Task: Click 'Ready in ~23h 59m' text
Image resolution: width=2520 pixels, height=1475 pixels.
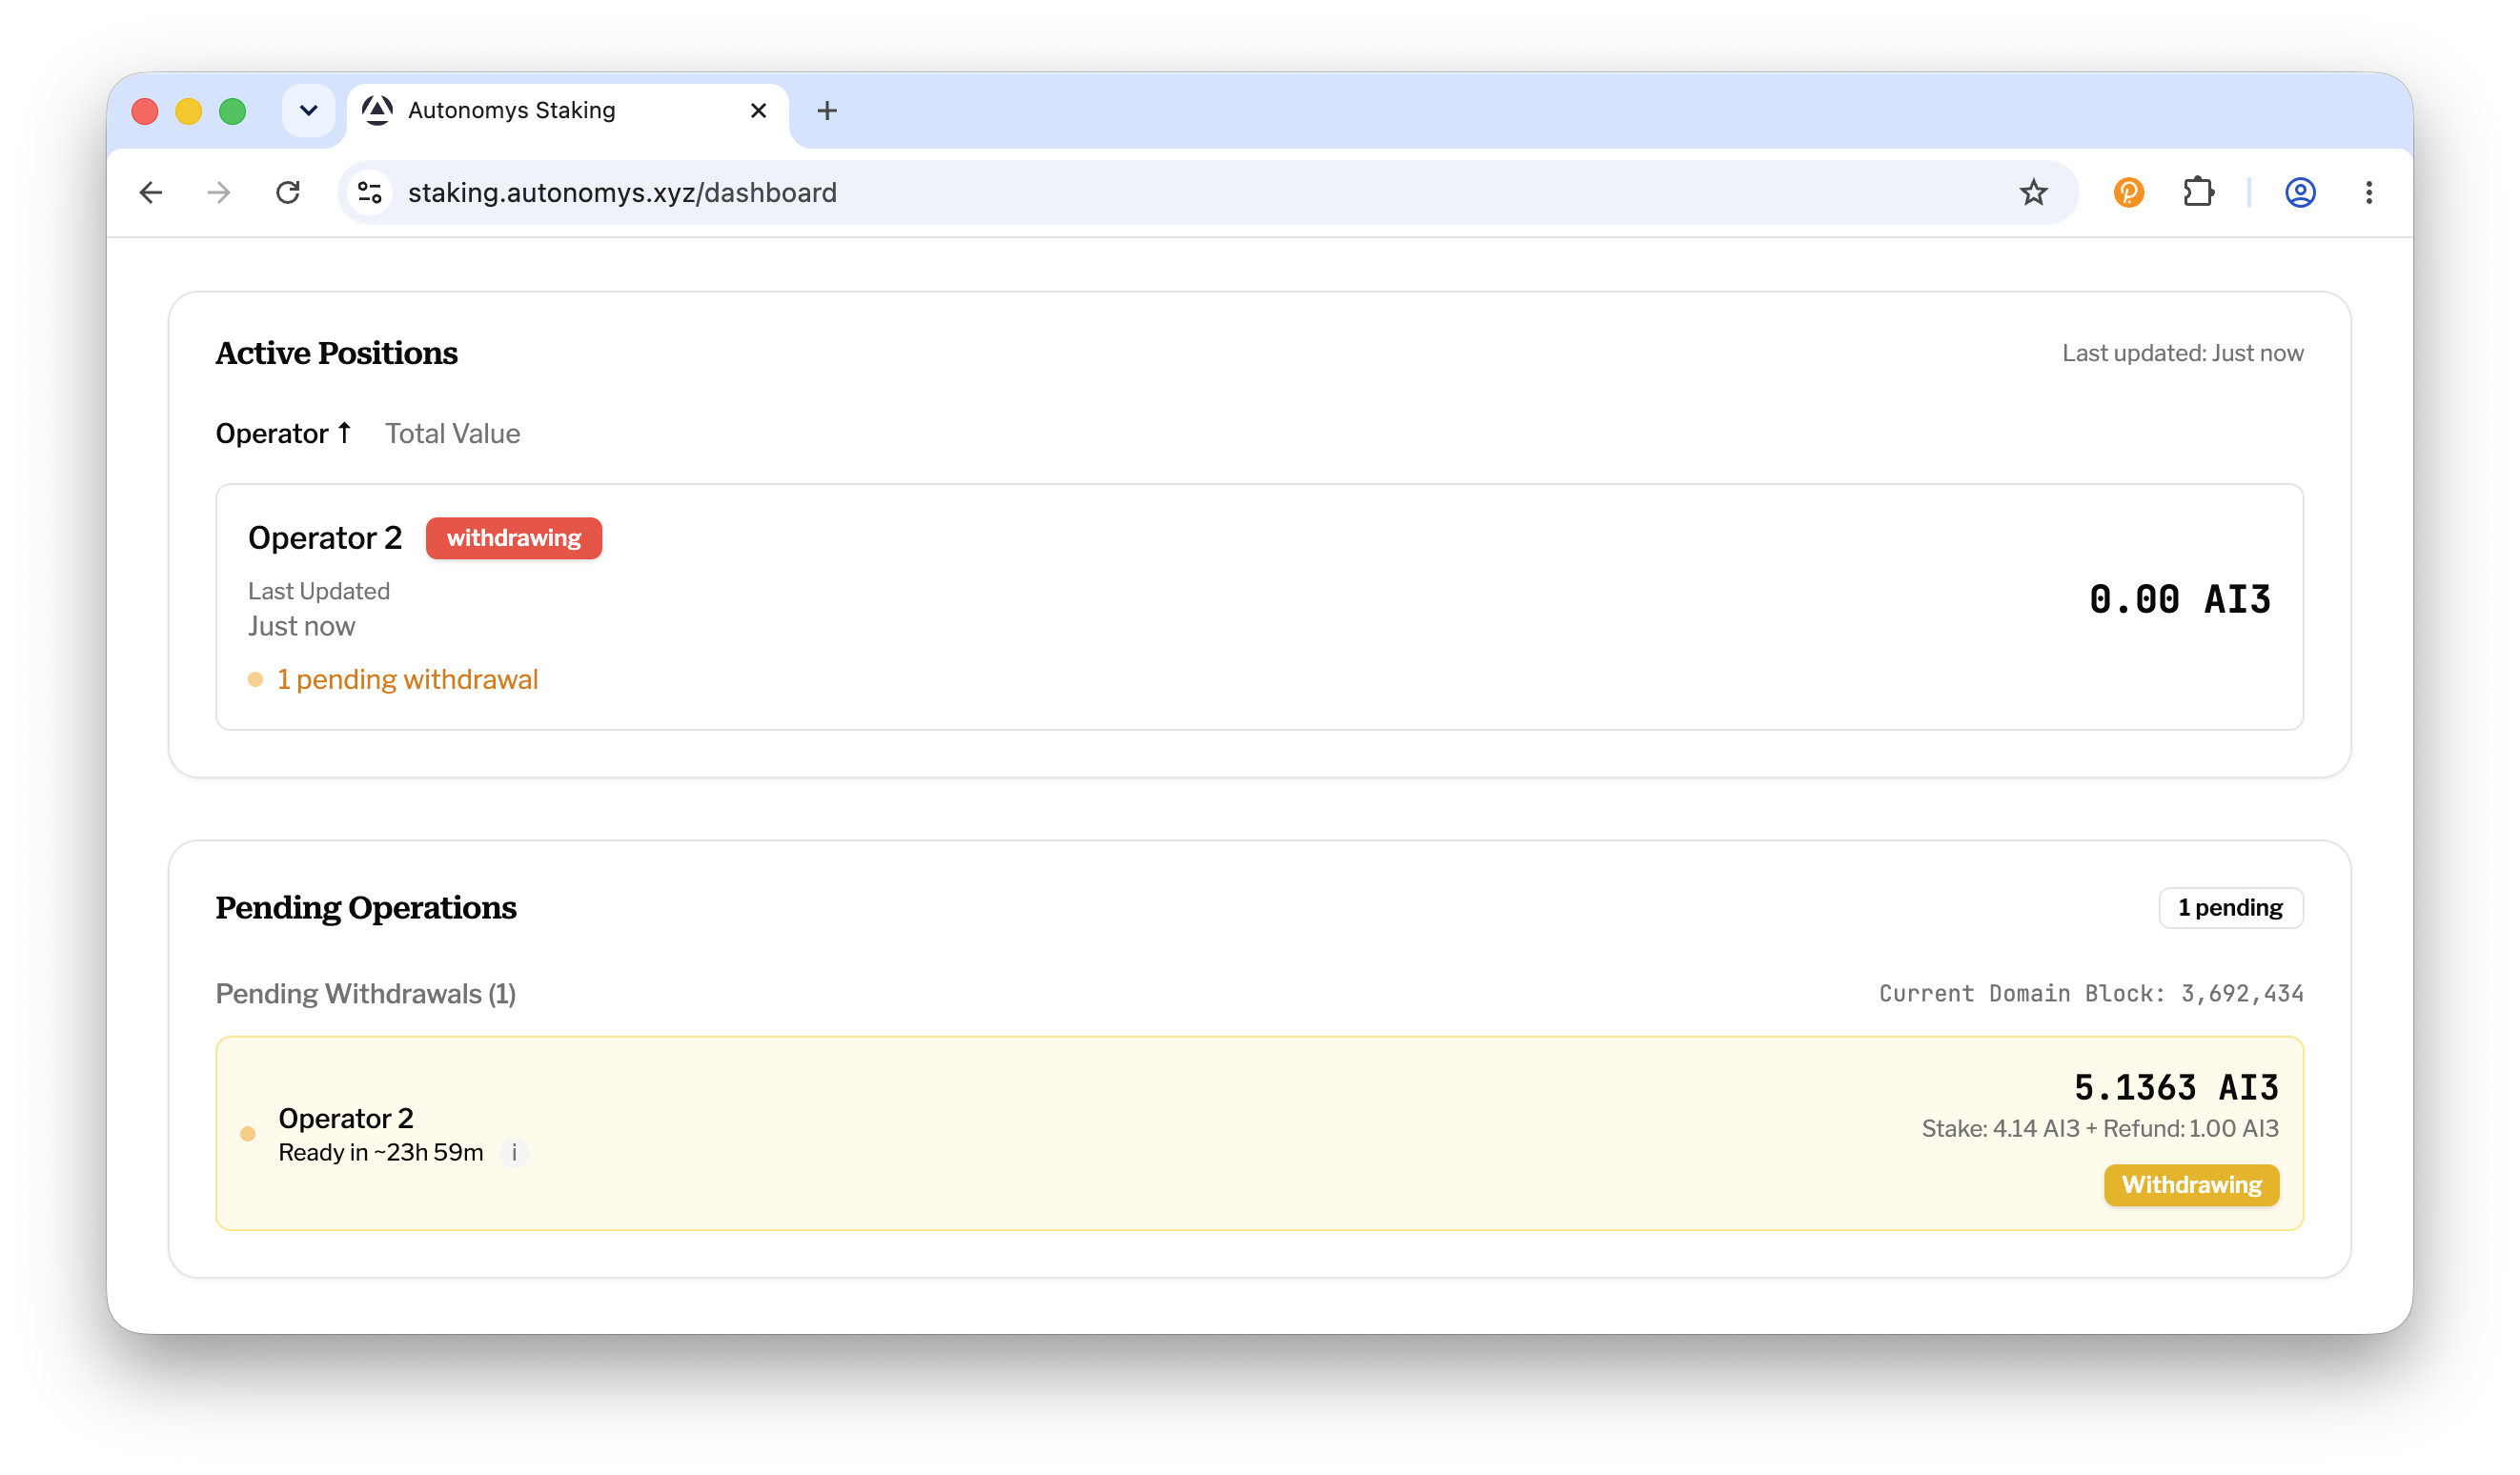Action: point(381,1153)
